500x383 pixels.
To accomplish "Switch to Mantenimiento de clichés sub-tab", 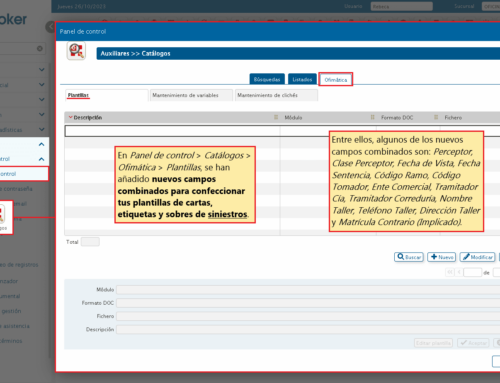I will [276, 95].
